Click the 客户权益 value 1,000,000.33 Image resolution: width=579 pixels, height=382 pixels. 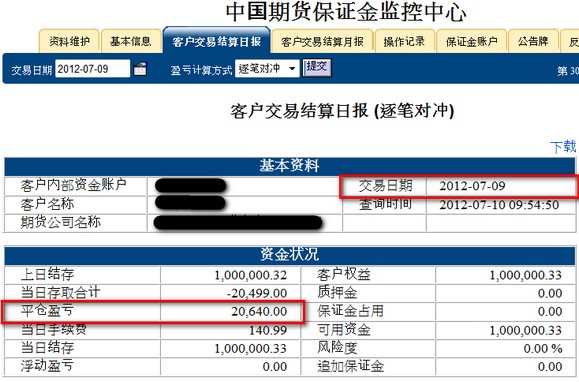525,275
